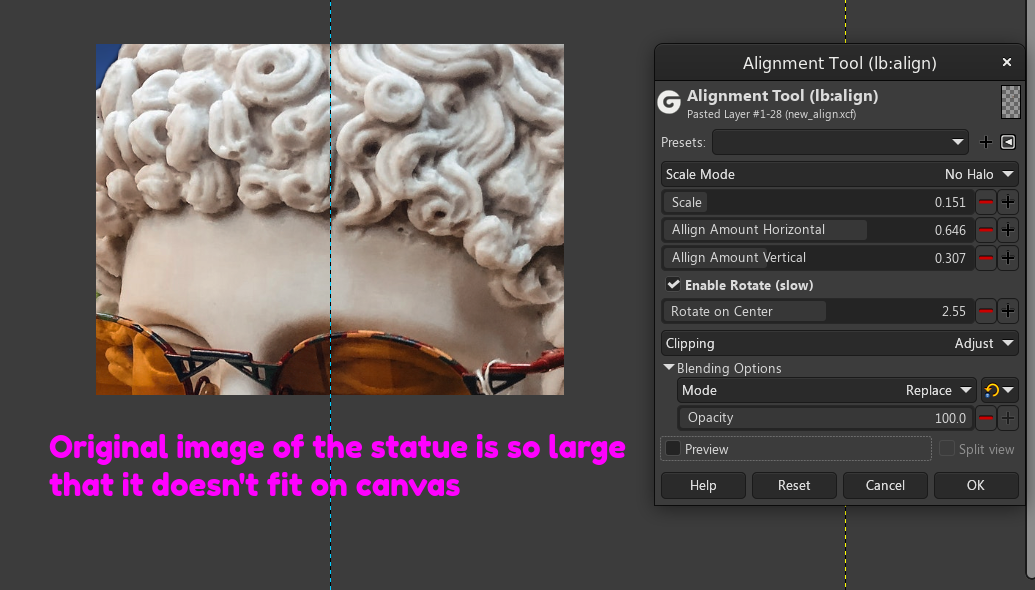Open the presets menu arrow icon
The image size is (1035, 590).
[x=1008, y=142]
